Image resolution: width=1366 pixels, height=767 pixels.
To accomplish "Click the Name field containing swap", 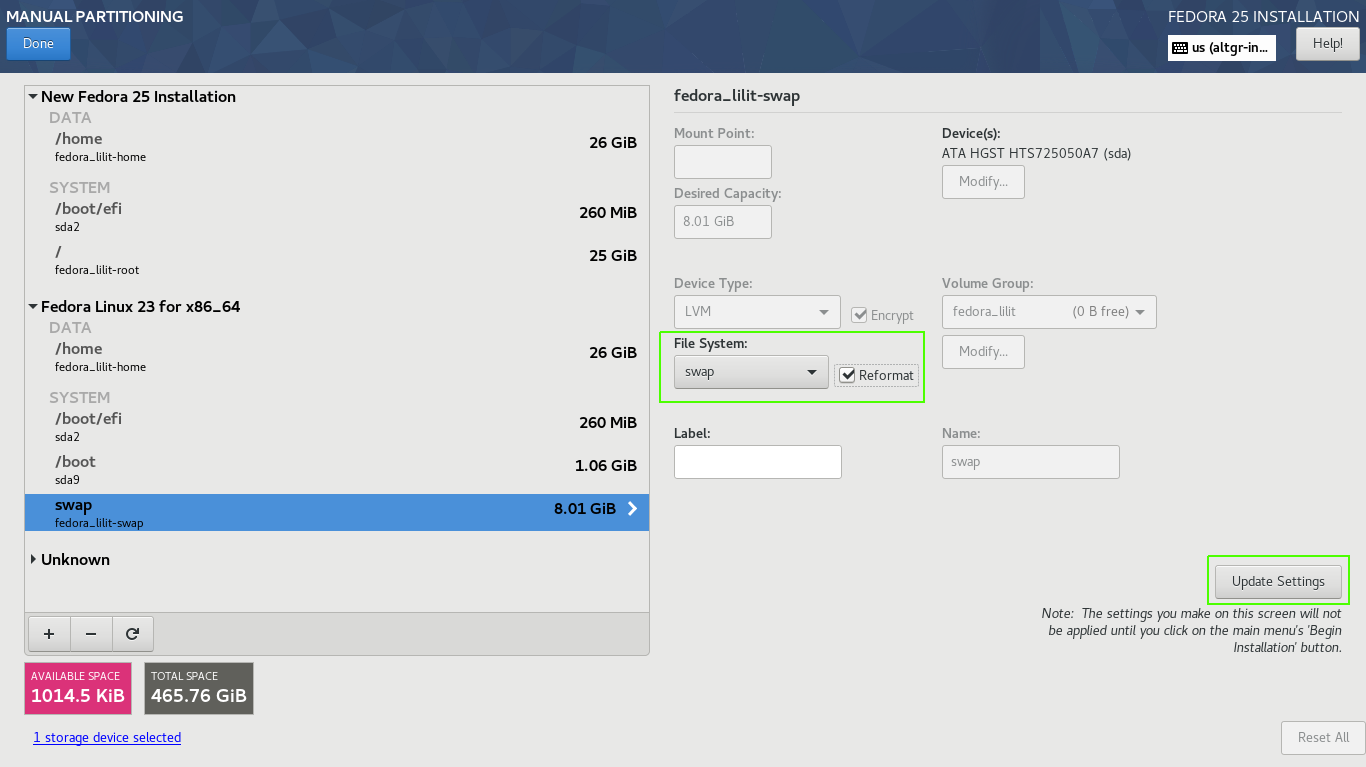I will point(1031,462).
